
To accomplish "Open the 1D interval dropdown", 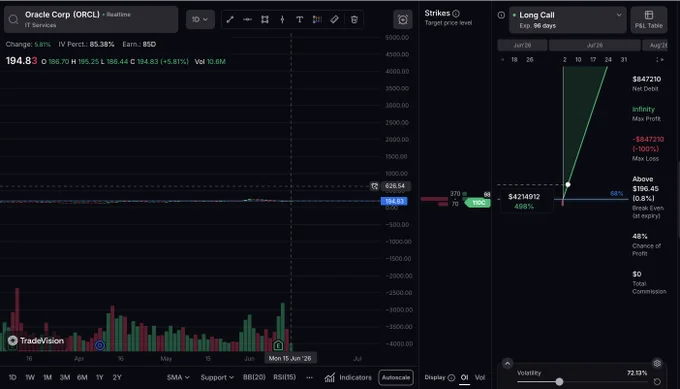I will 200,20.
